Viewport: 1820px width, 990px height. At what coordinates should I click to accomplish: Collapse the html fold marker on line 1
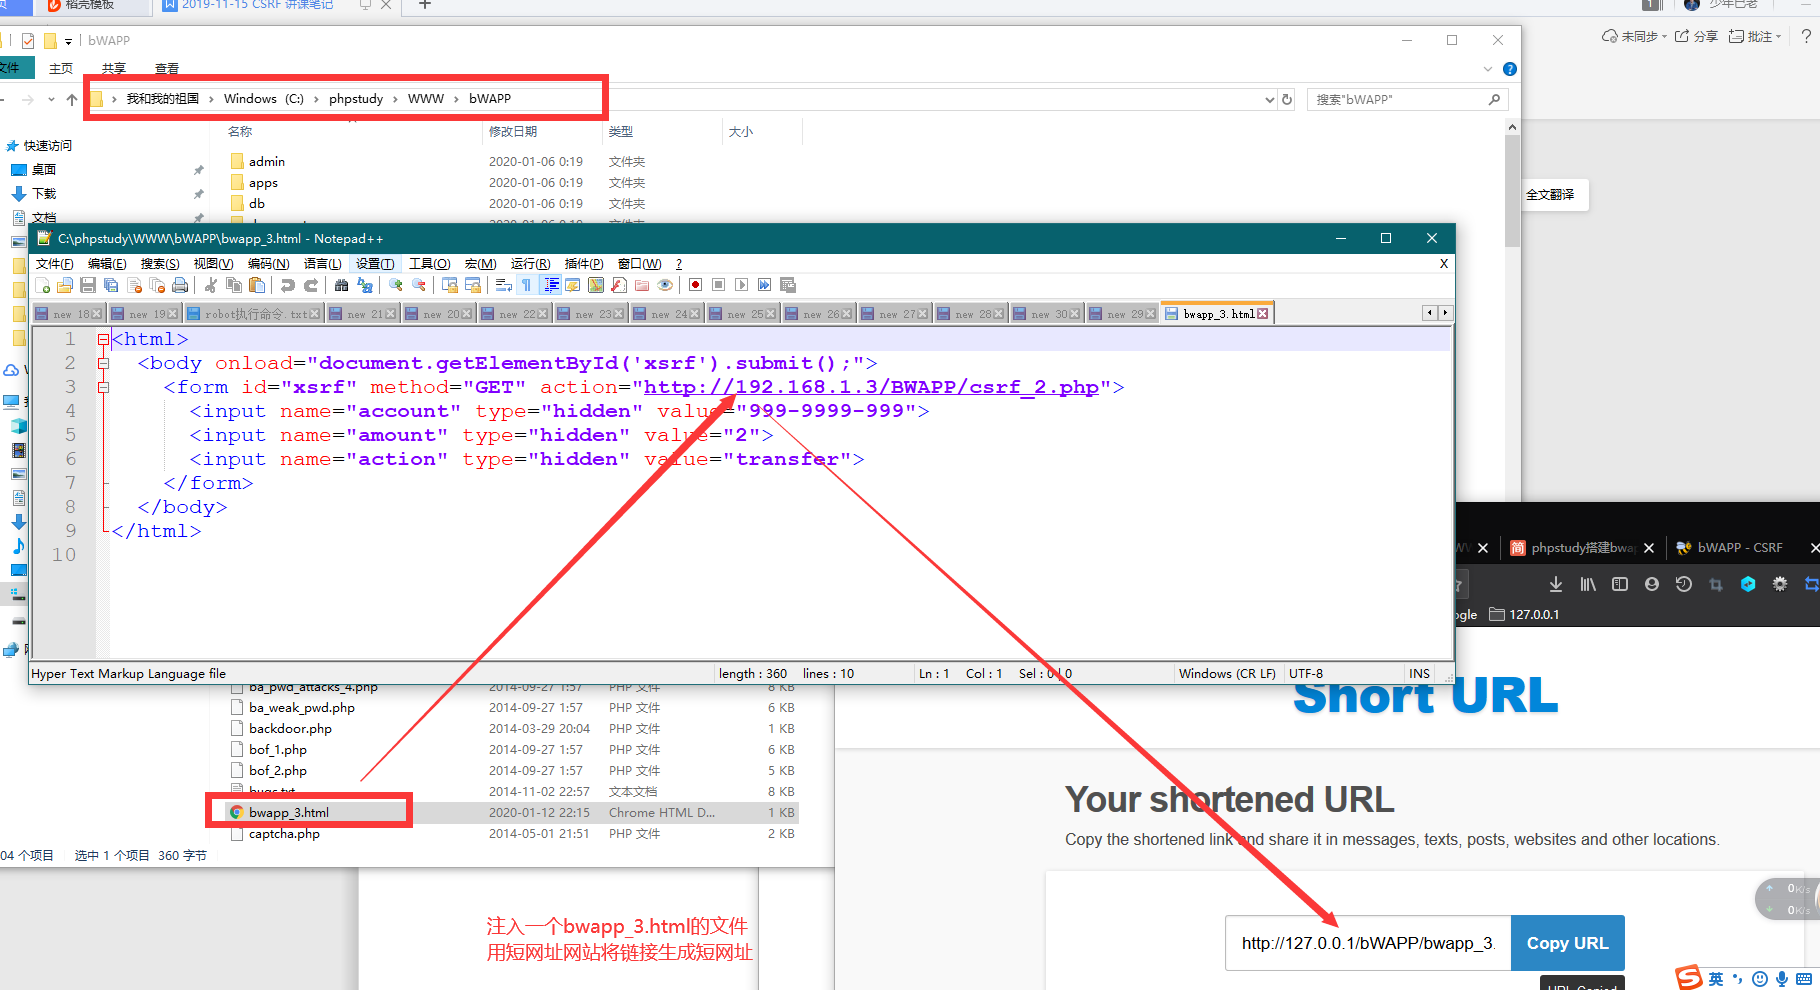(x=103, y=340)
